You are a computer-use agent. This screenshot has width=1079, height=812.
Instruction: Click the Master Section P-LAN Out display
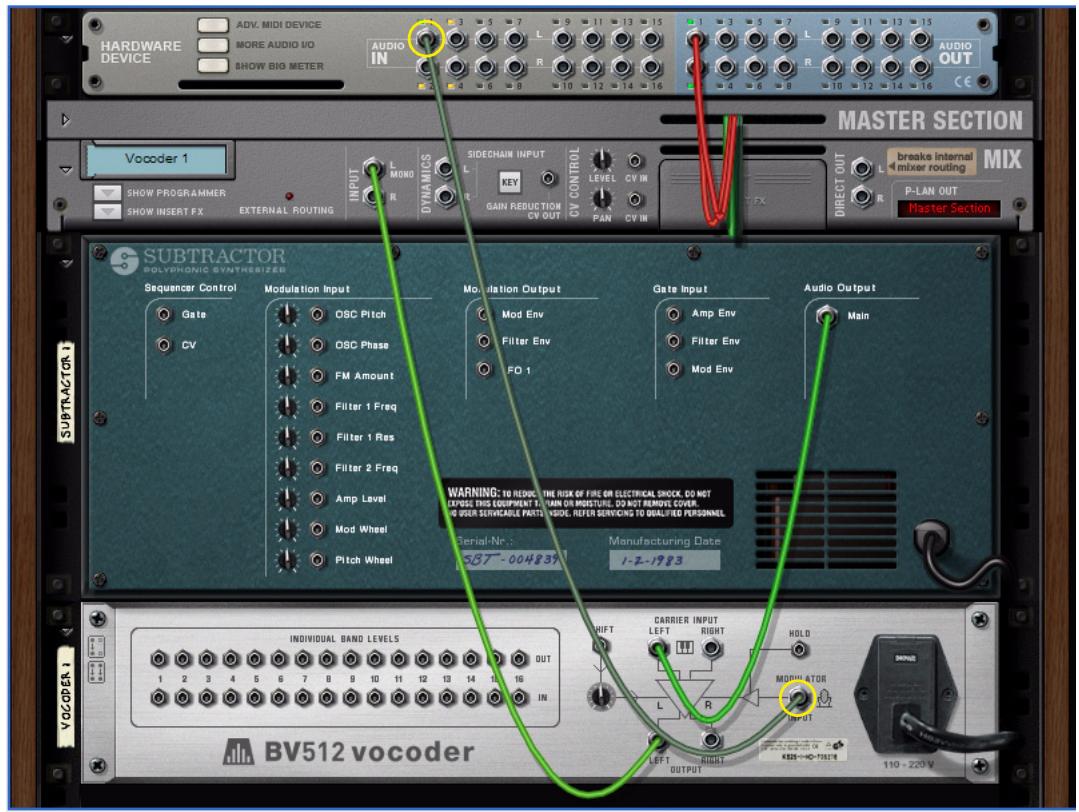949,209
